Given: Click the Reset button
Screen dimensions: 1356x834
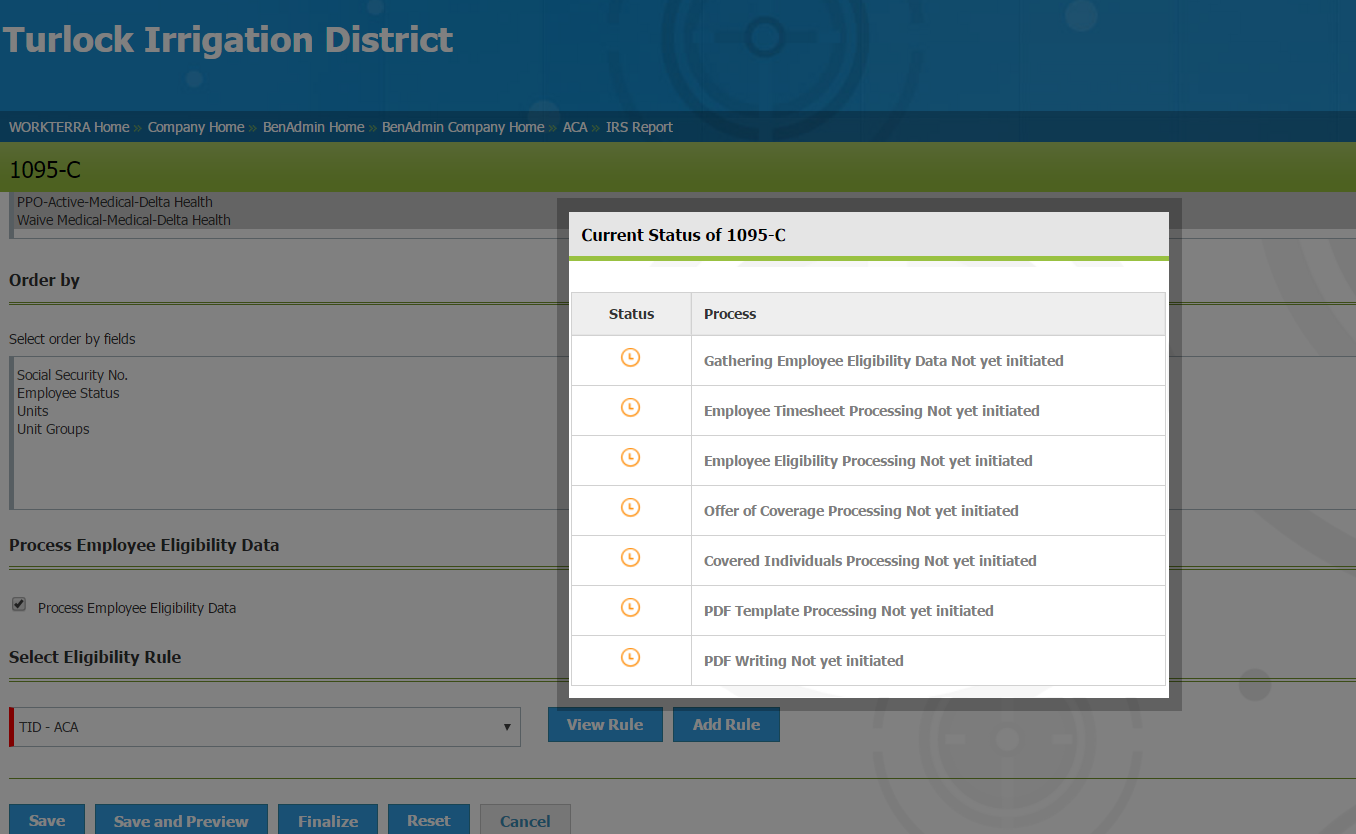Looking at the screenshot, I should (429, 820).
